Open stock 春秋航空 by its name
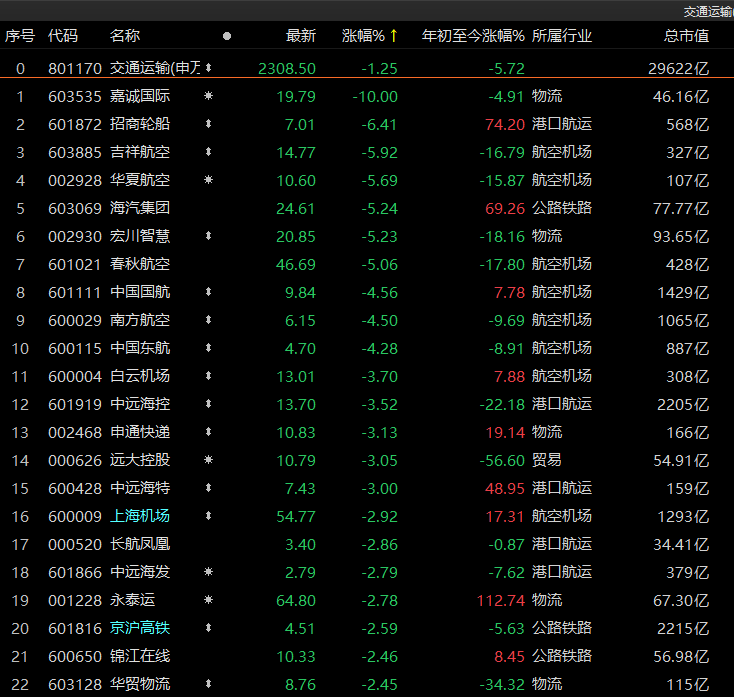 [x=139, y=265]
